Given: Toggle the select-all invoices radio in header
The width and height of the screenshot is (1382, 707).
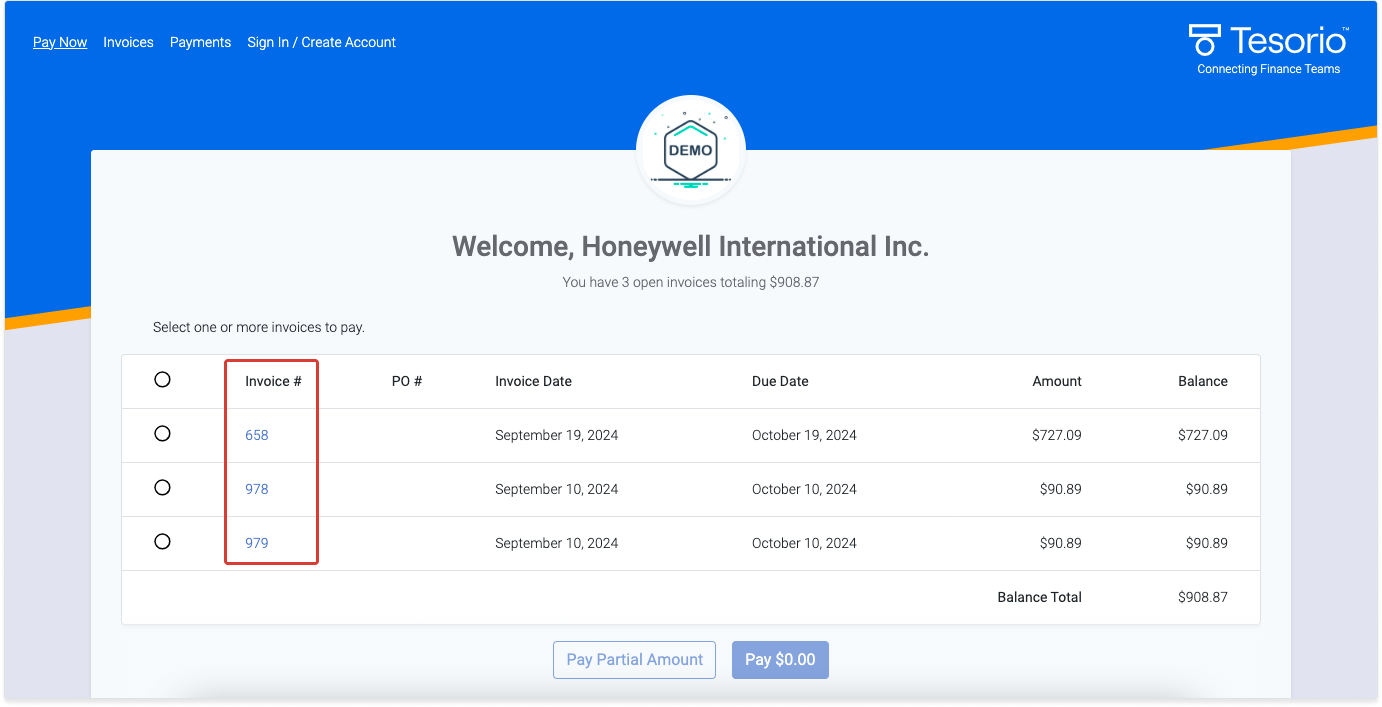Looking at the screenshot, I should [162, 380].
